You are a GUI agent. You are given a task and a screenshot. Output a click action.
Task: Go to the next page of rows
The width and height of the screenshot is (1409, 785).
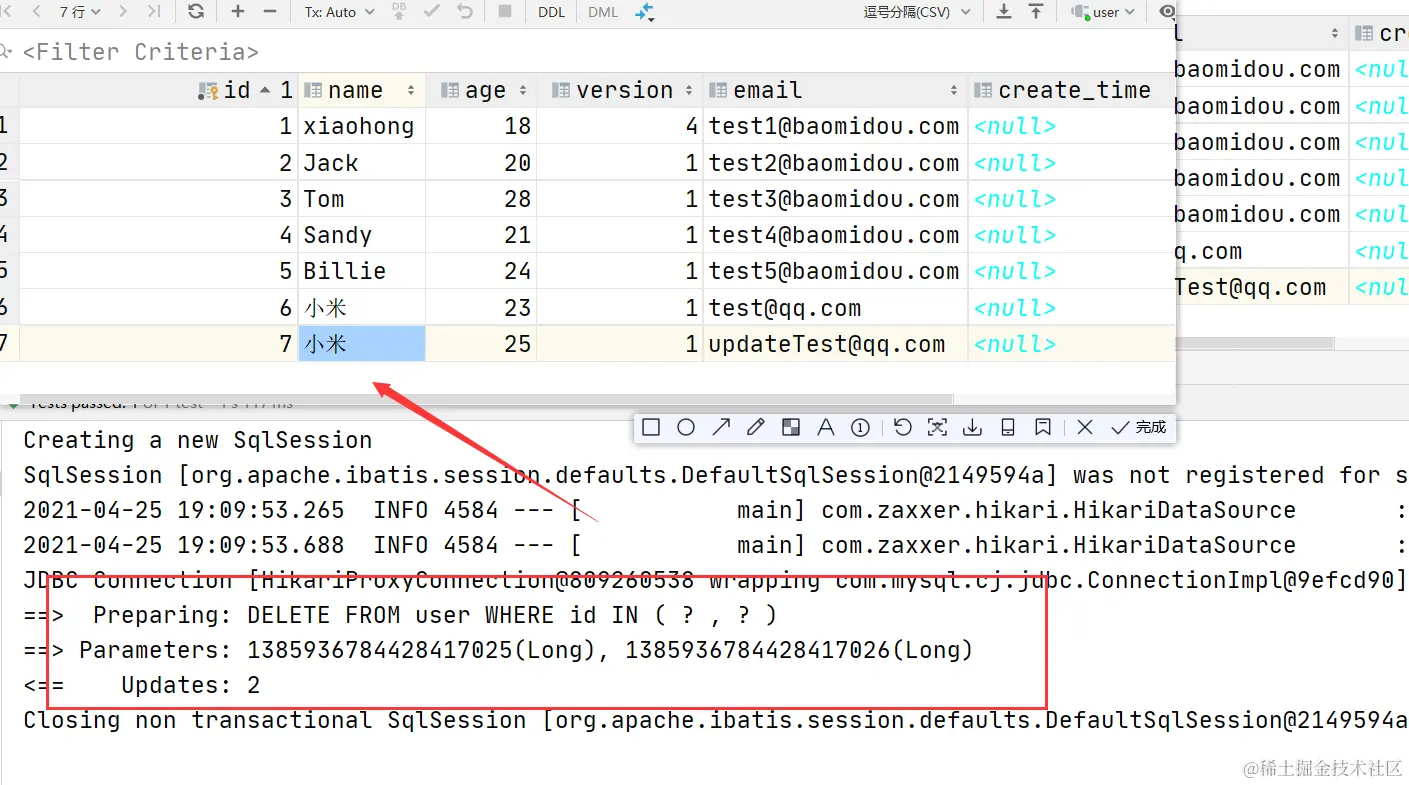tap(123, 12)
